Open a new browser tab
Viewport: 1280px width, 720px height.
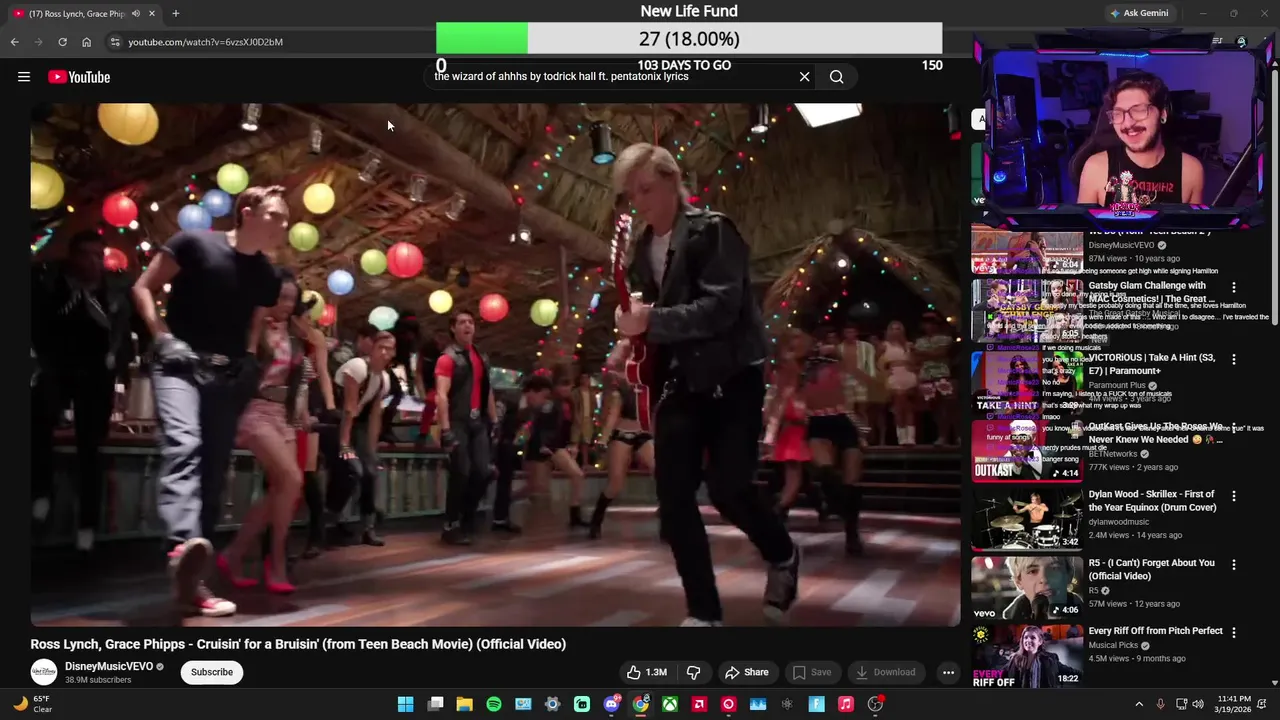tap(176, 13)
